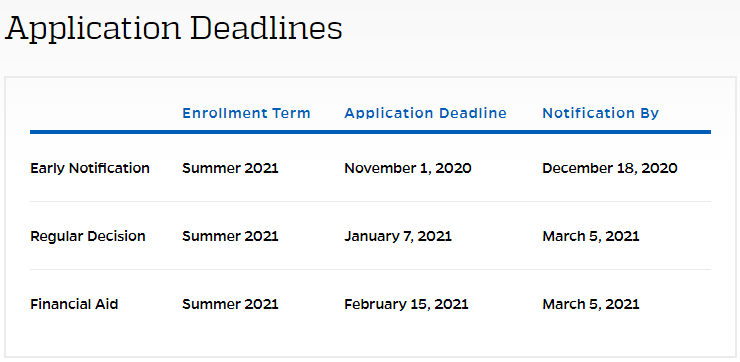This screenshot has width=740, height=362.
Task: Click the February 15, 2021 deadline
Action: [406, 304]
